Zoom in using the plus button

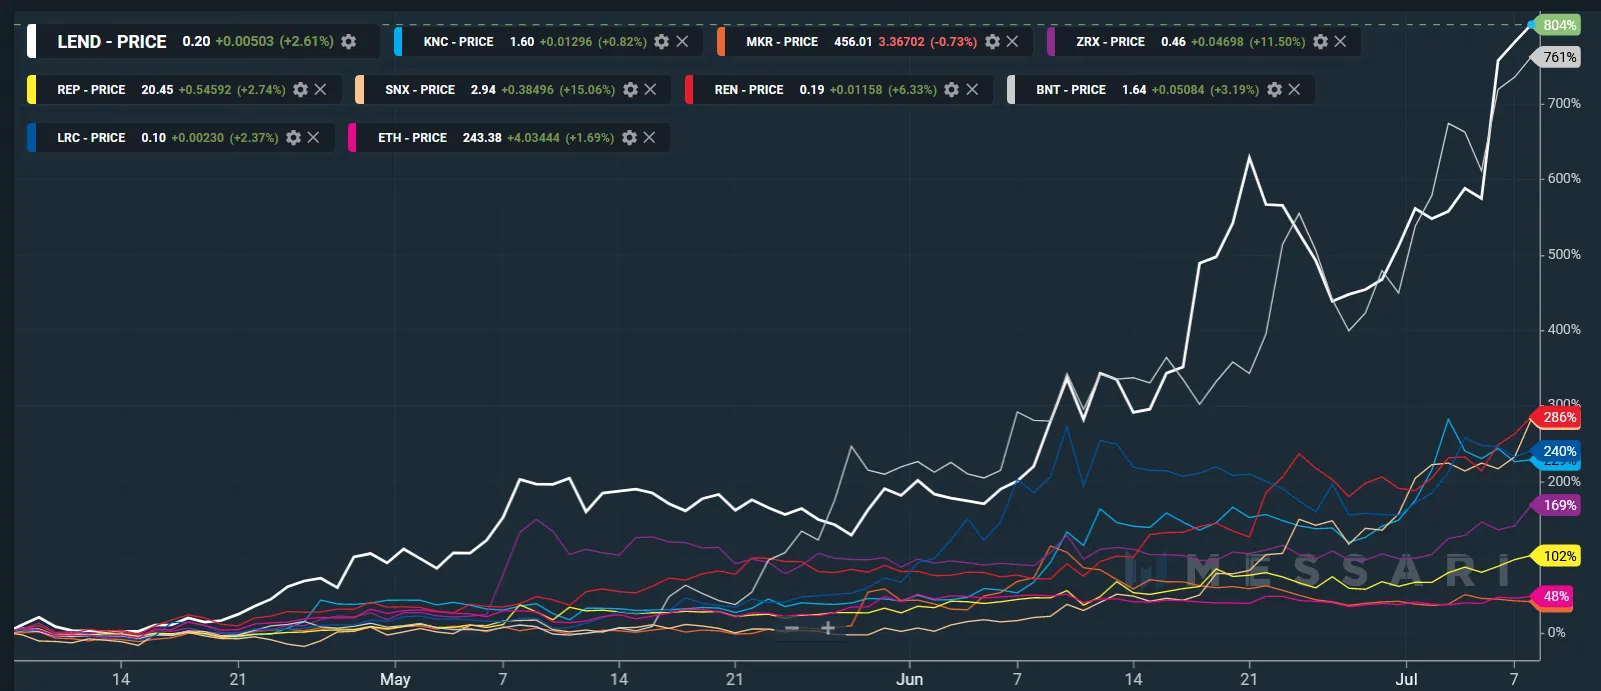click(x=828, y=628)
